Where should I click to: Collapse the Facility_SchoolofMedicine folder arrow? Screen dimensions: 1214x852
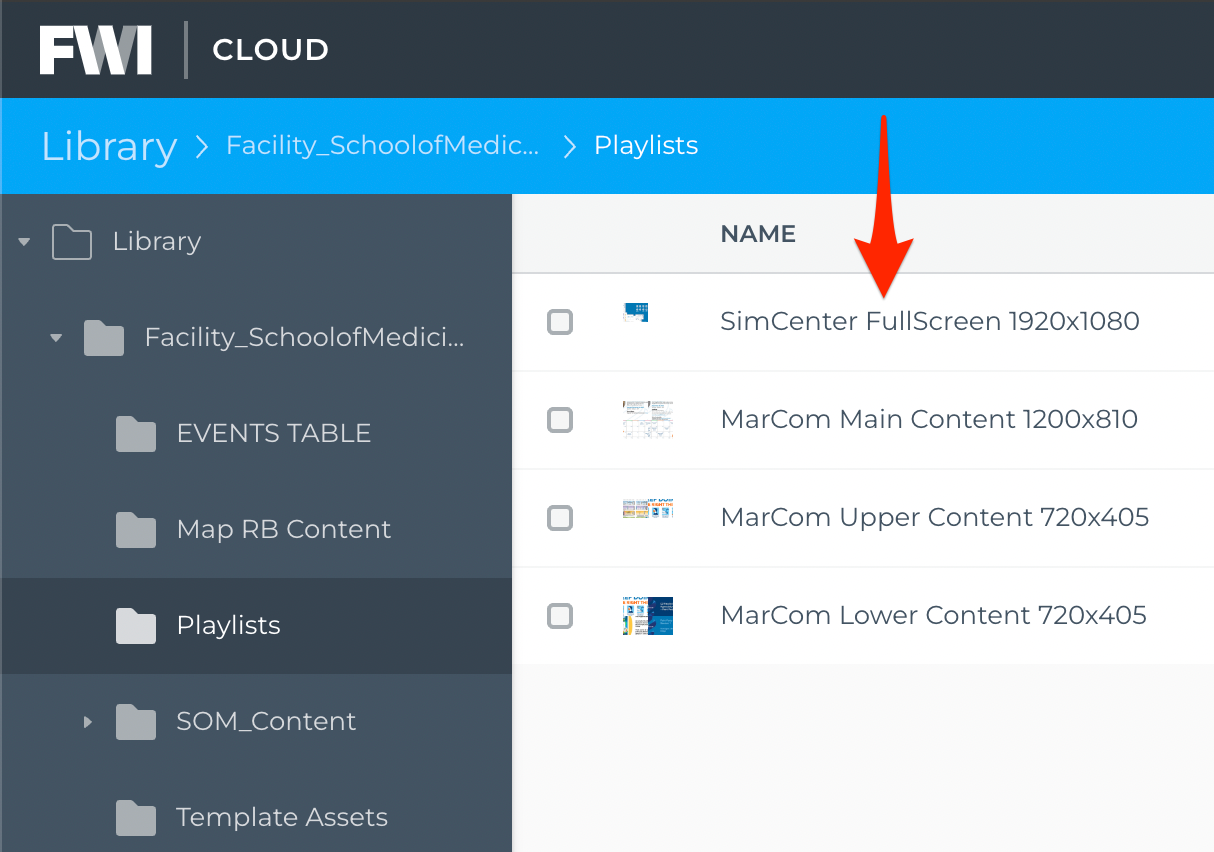click(56, 338)
